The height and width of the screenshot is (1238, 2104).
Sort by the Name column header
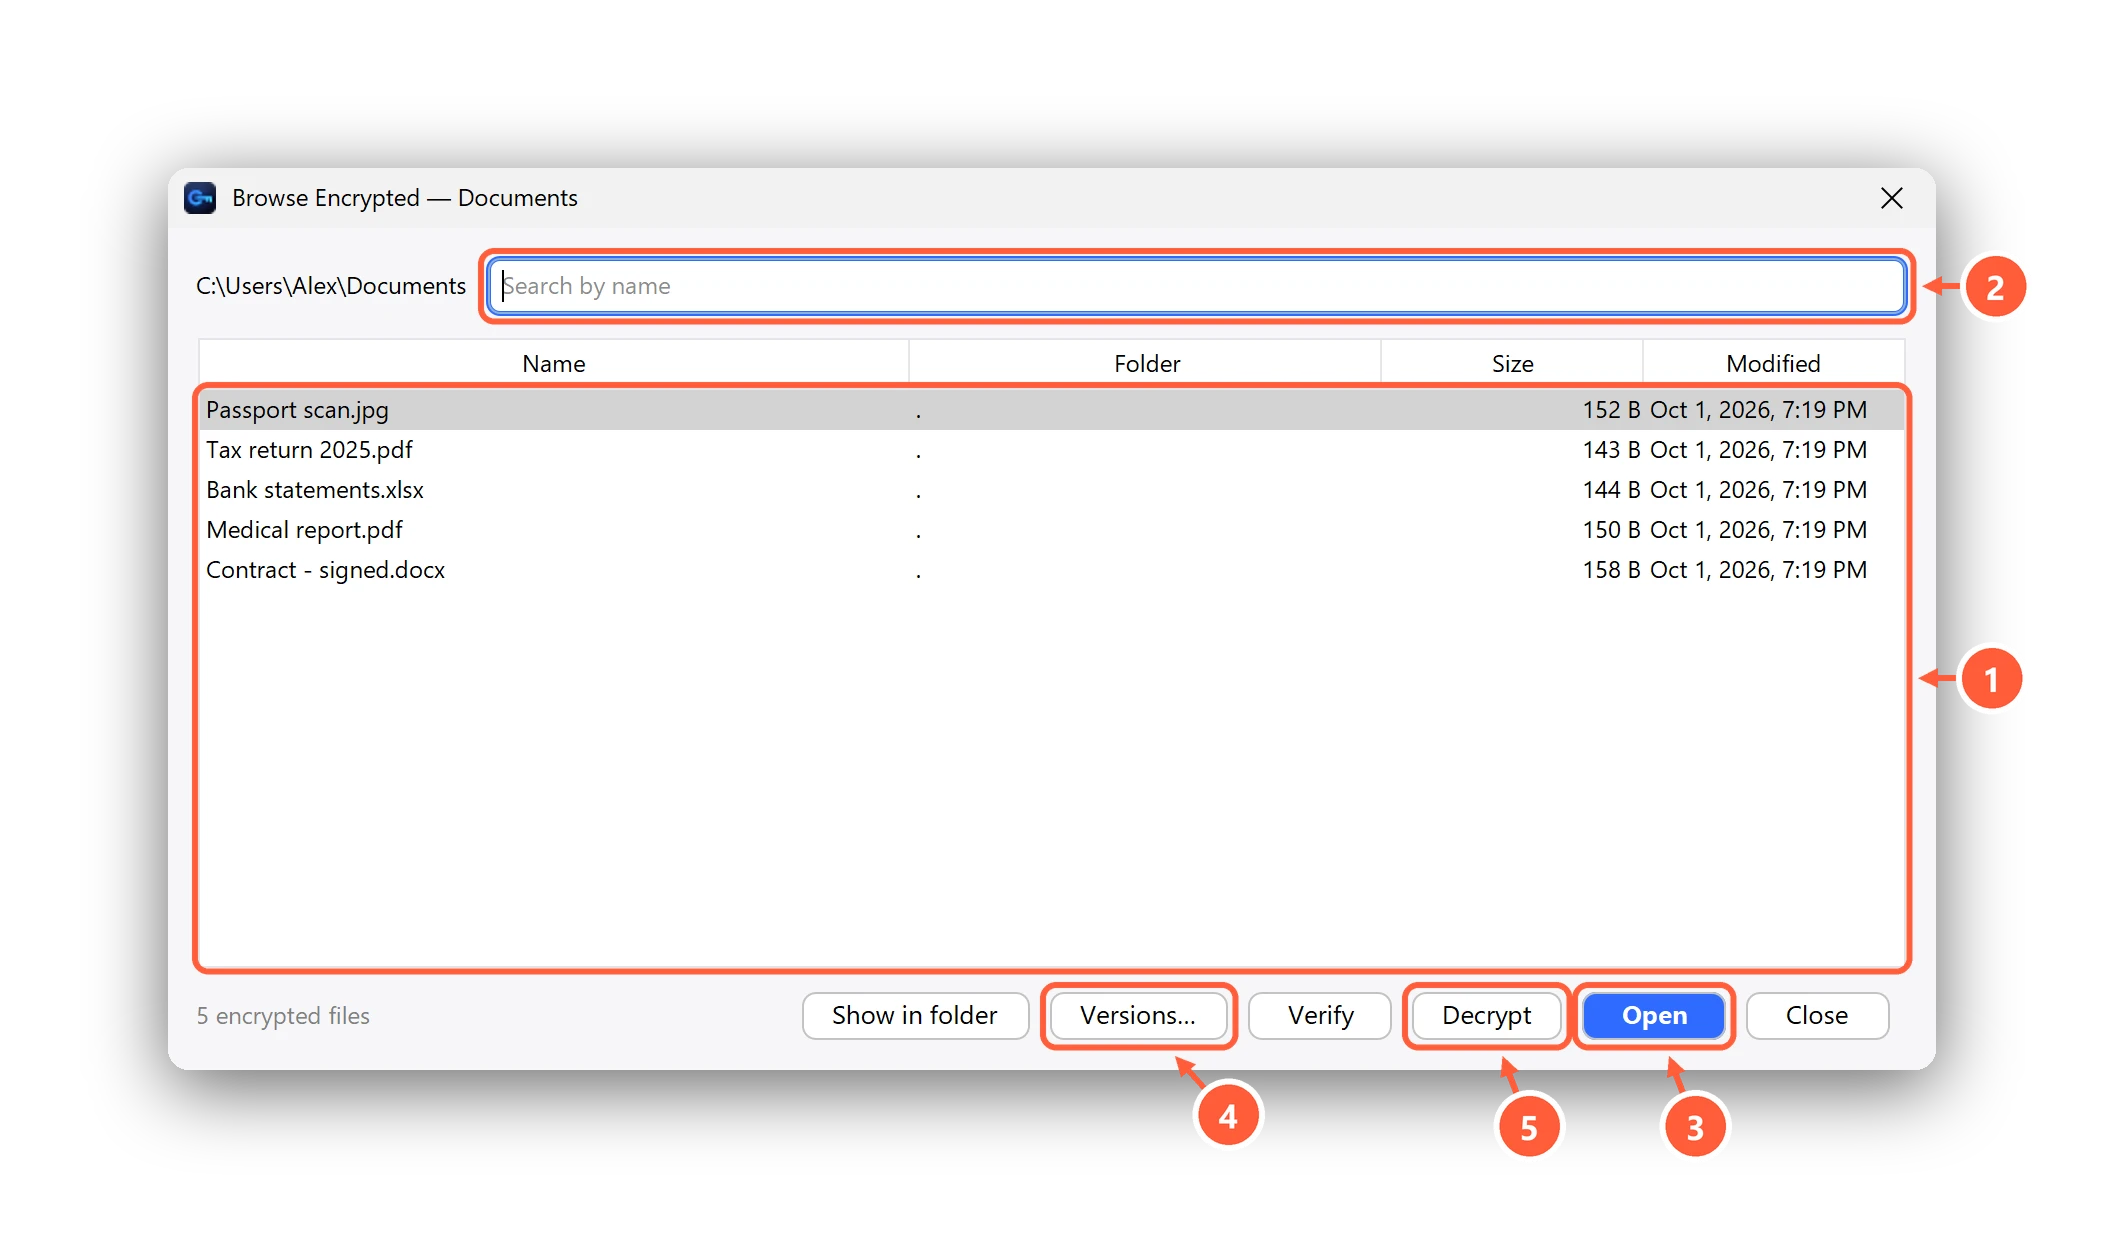pos(554,363)
